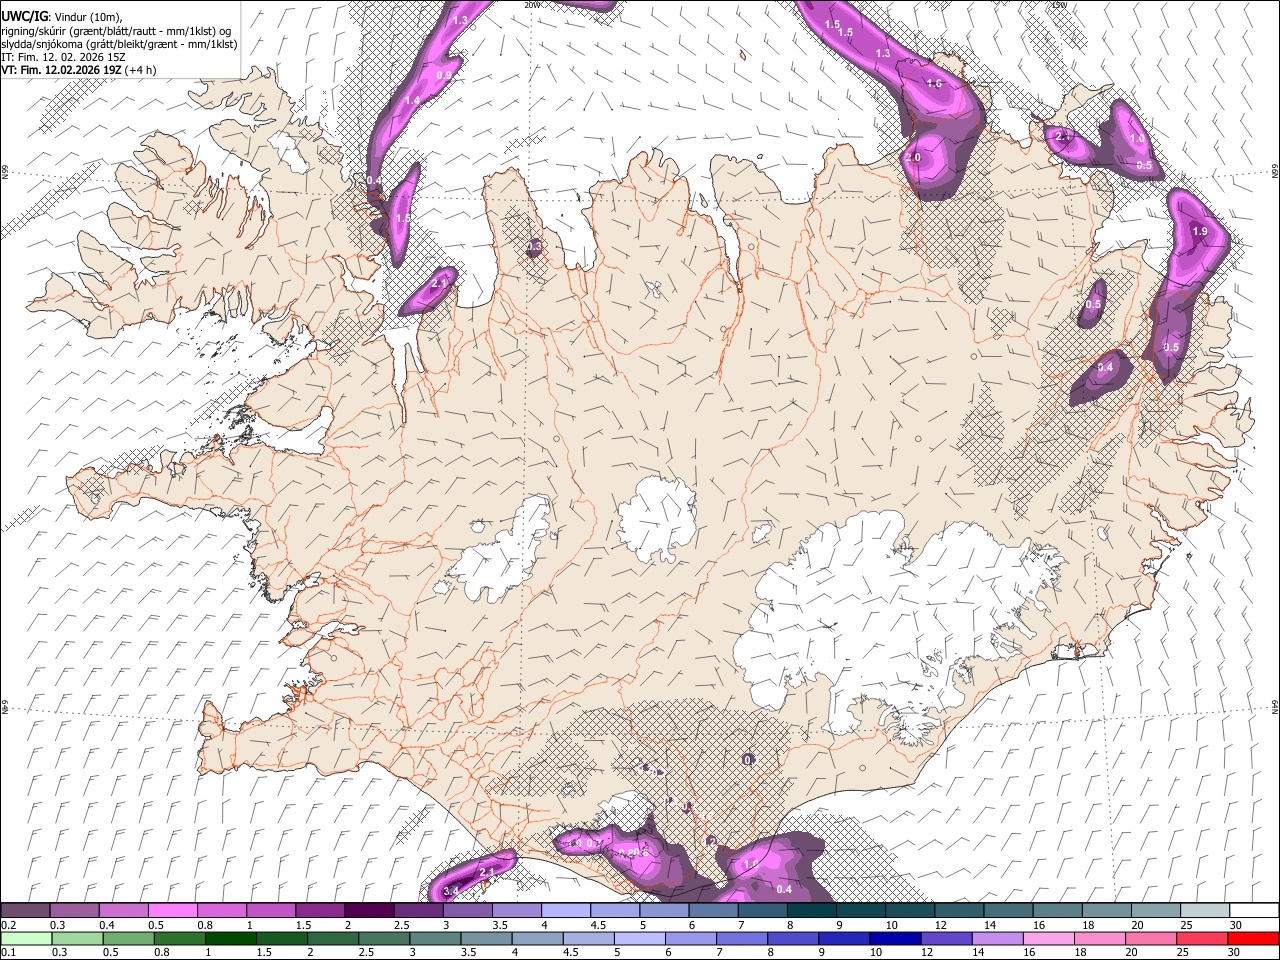This screenshot has height=960, width=1280.
Task: Click the 20W longitude label
Action: click(531, 5)
